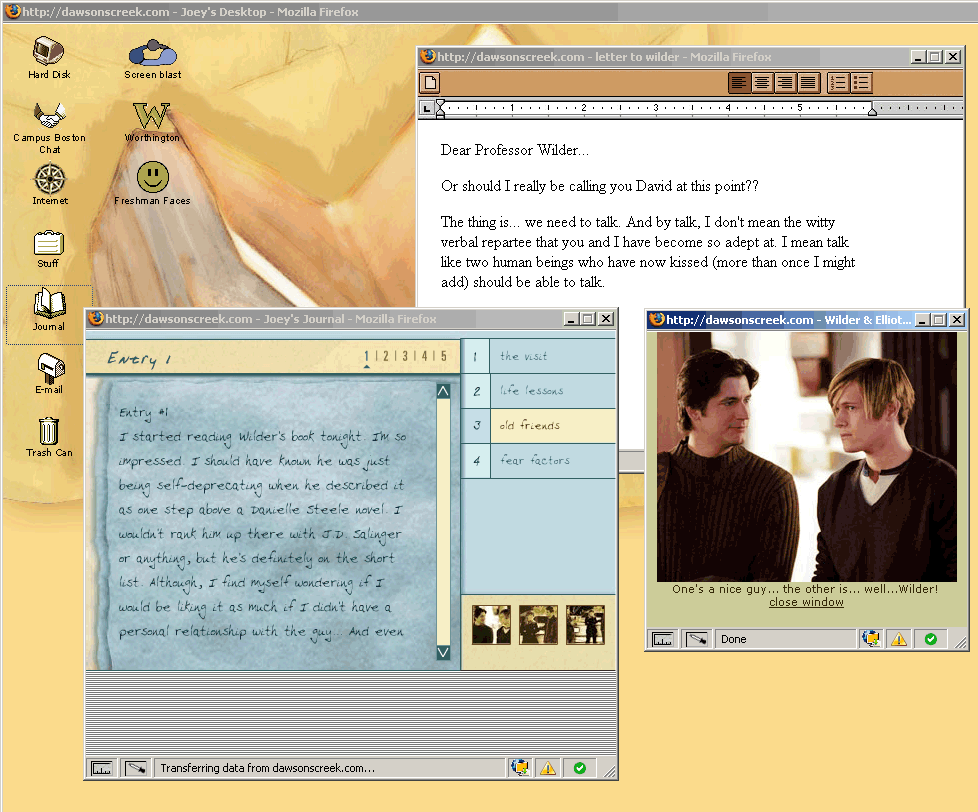The image size is (978, 812).
Task: Click the "close window" link
Action: click(x=806, y=602)
